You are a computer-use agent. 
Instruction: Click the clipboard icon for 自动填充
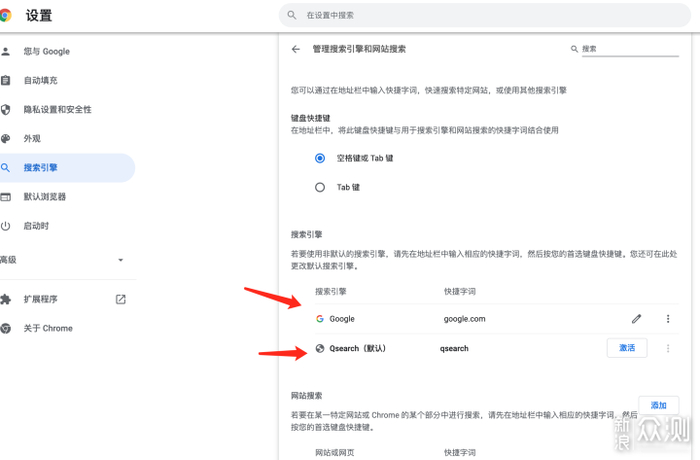(x=5, y=80)
